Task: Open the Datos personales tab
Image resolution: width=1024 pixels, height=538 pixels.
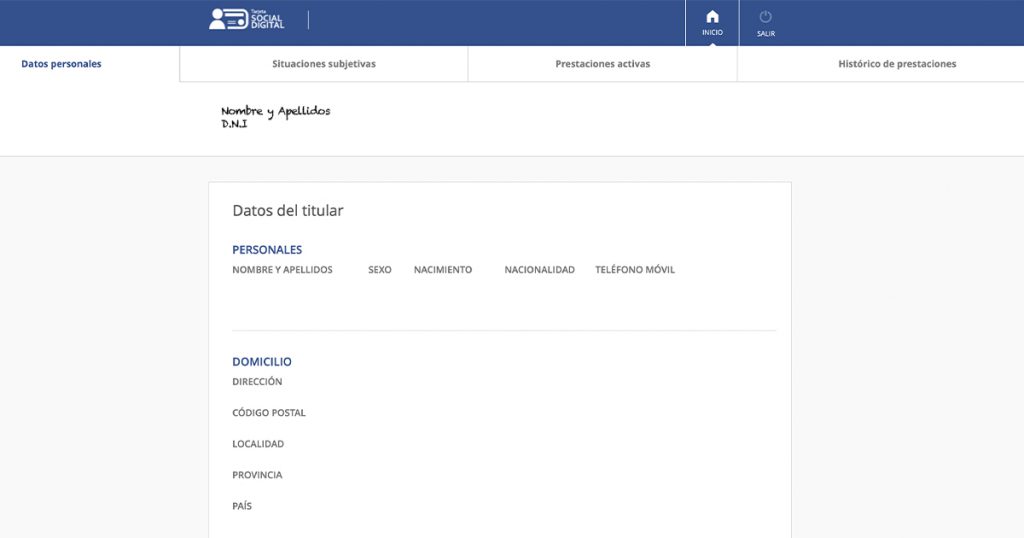Action: tap(61, 64)
